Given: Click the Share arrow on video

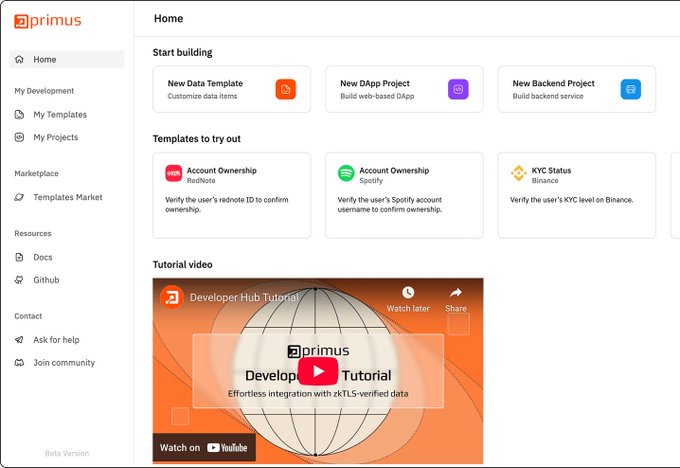Looking at the screenshot, I should point(455,292).
